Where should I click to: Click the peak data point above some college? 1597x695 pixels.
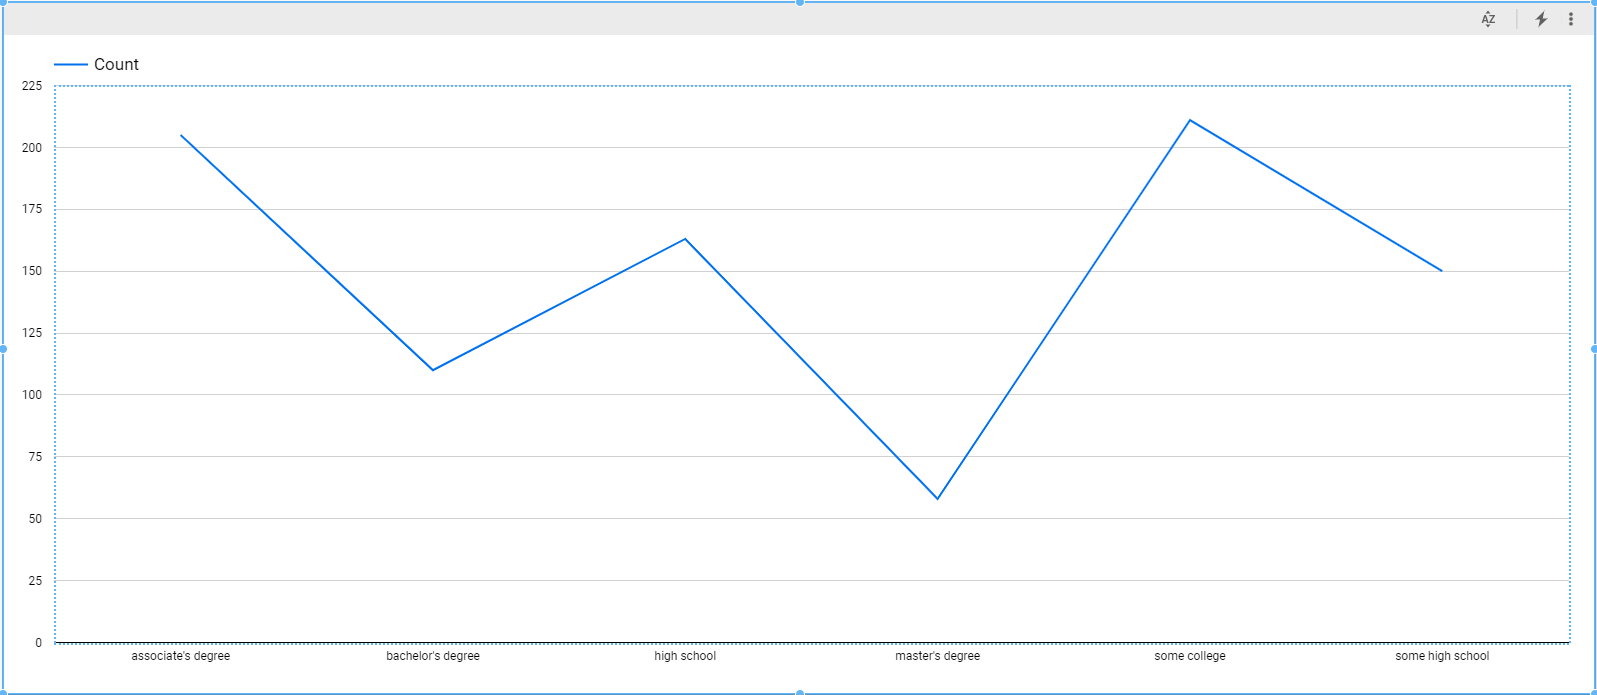point(1189,120)
